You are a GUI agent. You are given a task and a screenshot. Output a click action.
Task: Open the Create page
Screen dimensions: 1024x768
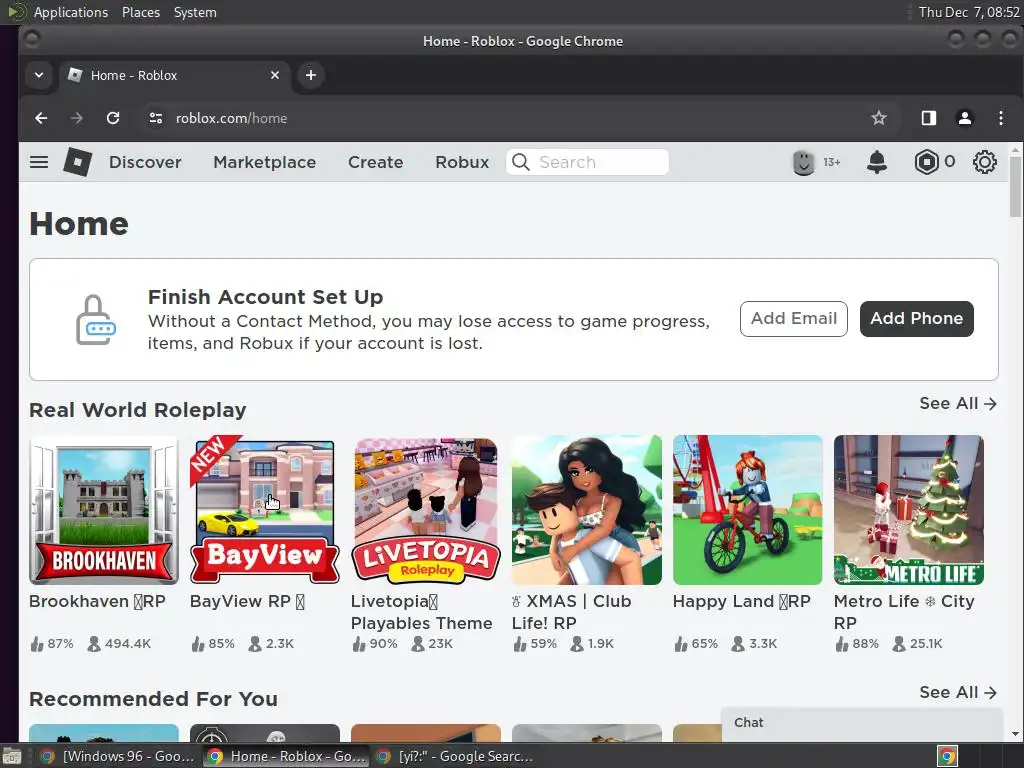[376, 162]
